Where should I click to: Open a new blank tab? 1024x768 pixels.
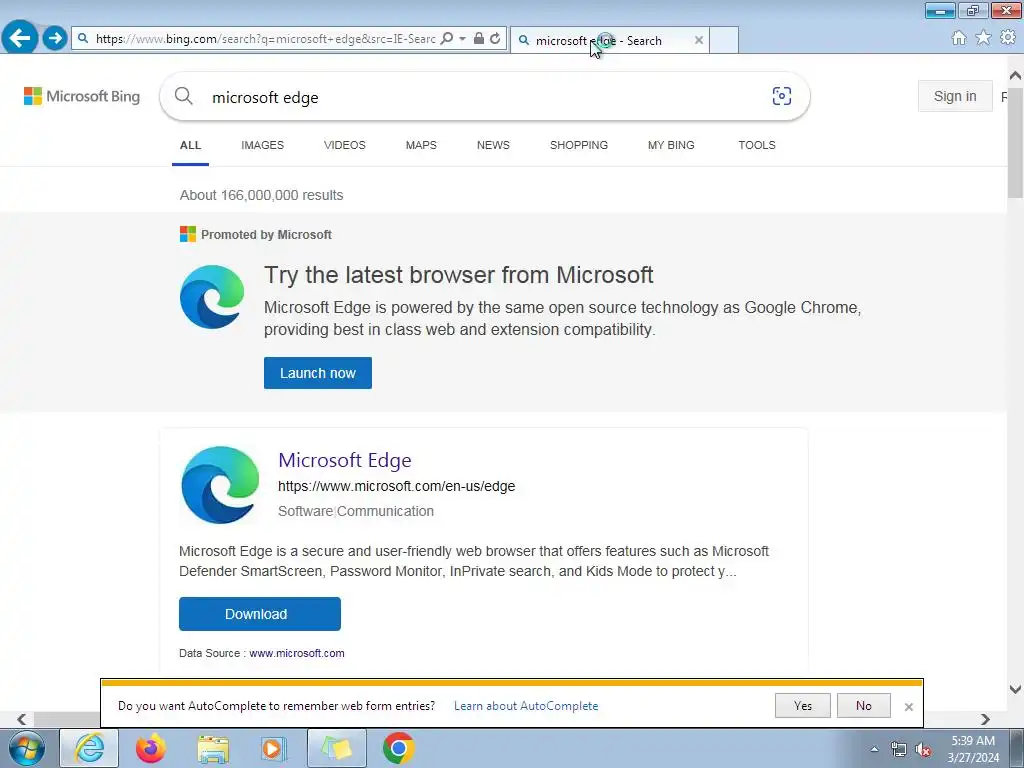[x=724, y=40]
